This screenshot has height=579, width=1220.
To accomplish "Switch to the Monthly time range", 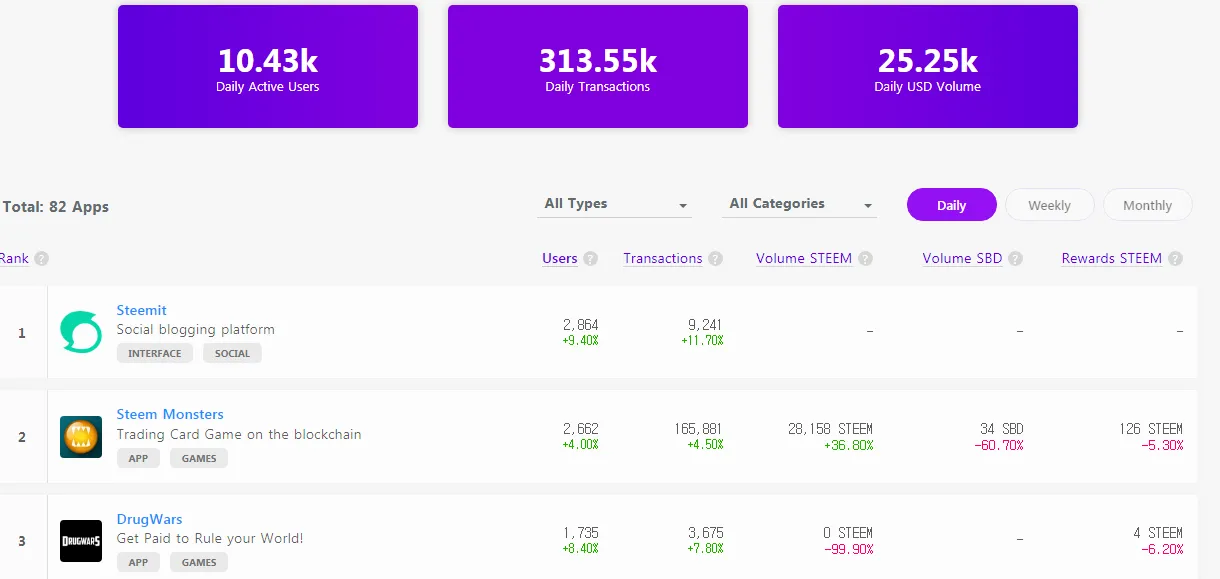I will pos(1147,205).
